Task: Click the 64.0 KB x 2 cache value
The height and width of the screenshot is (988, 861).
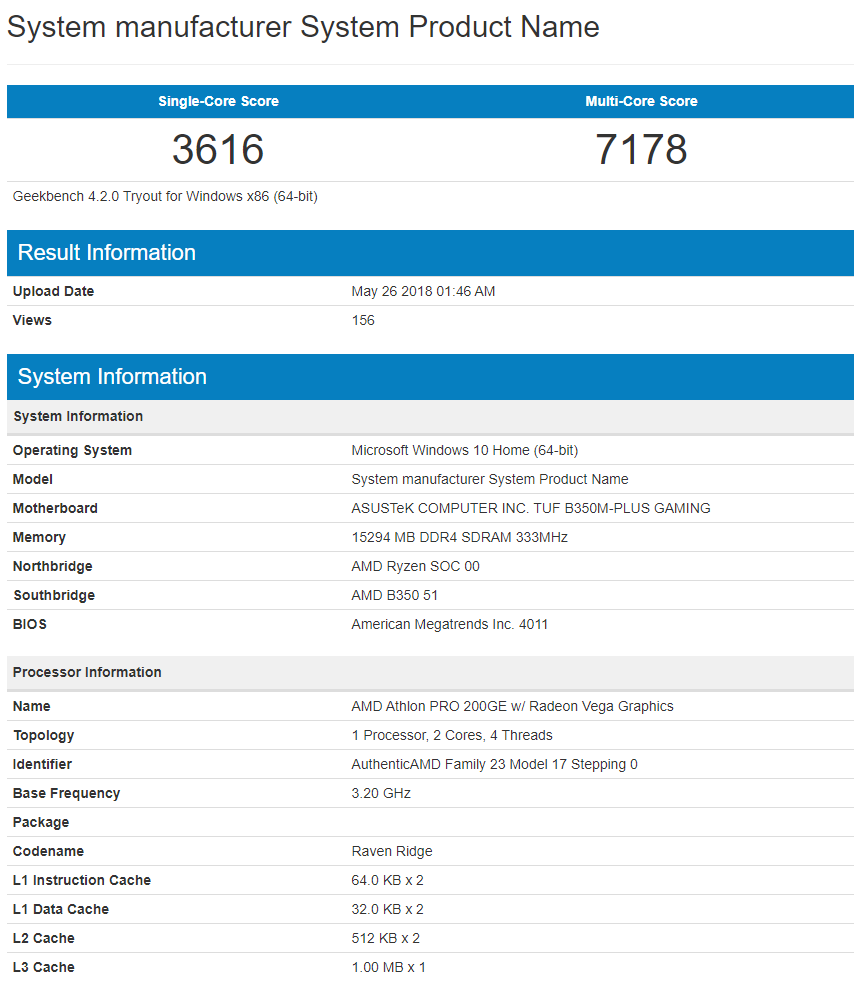Action: click(388, 880)
